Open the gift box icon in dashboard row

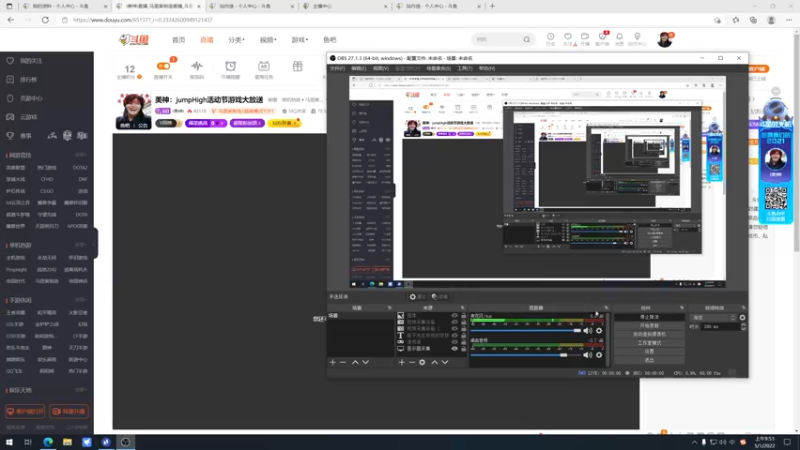coord(297,66)
